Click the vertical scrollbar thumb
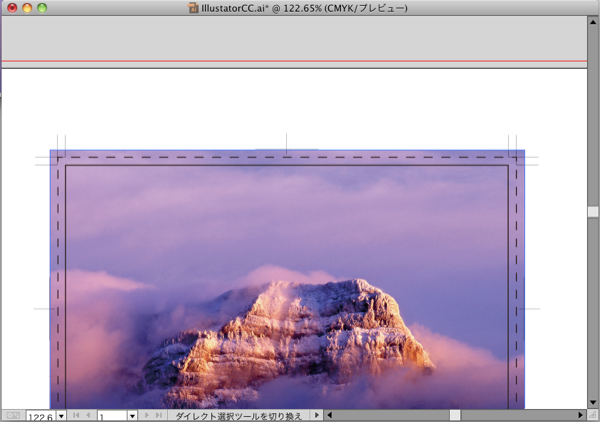600x422 pixels. click(x=593, y=212)
